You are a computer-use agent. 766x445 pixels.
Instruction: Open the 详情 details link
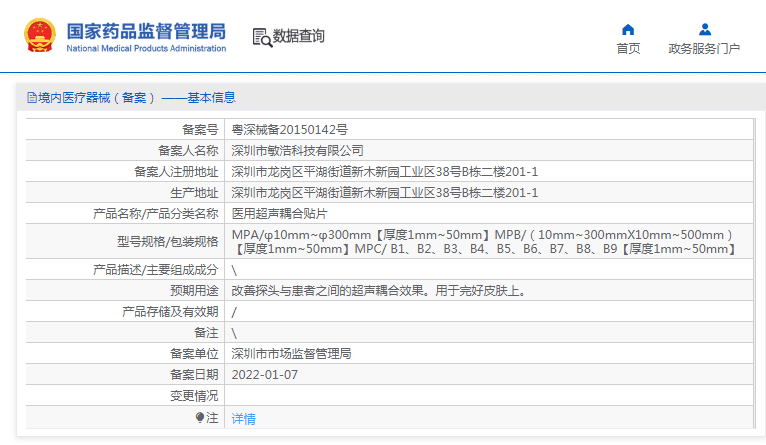tap(243, 419)
